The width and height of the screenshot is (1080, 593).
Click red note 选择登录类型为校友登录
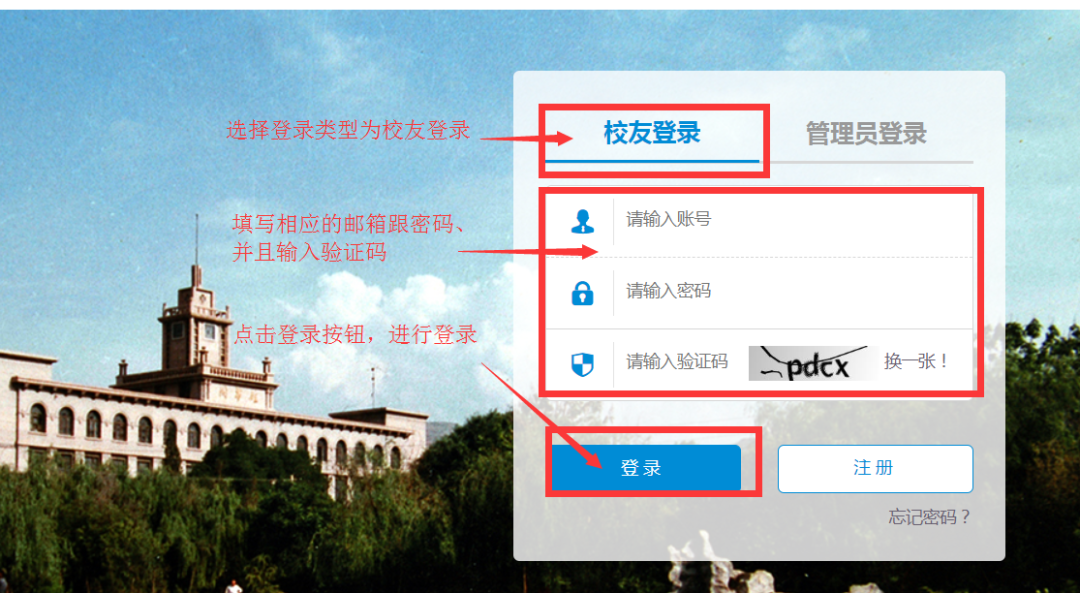click(x=348, y=130)
